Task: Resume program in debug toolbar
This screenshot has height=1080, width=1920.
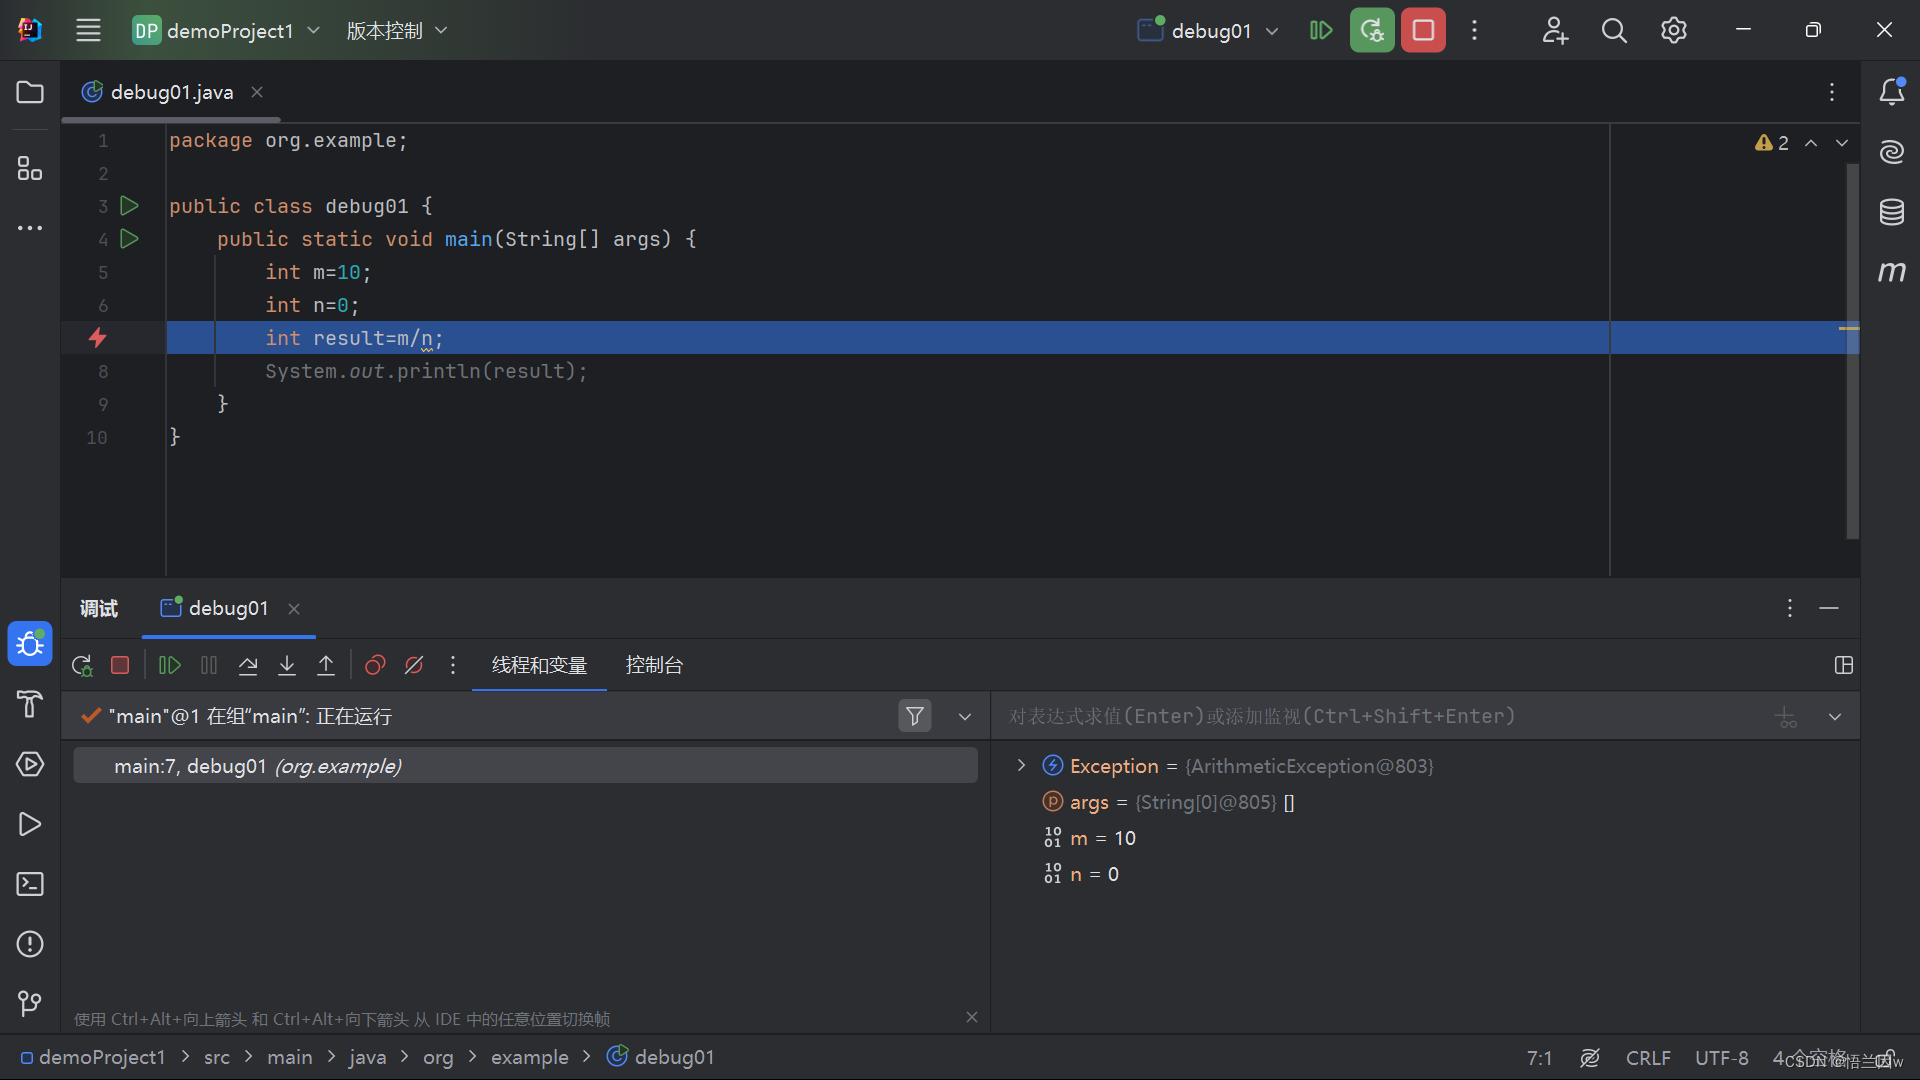Action: click(170, 665)
